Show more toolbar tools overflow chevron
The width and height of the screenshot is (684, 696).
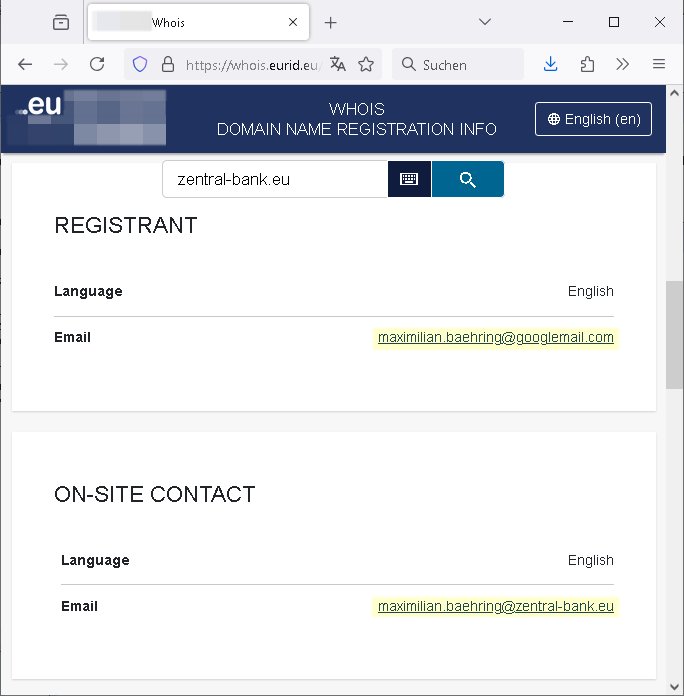point(623,64)
